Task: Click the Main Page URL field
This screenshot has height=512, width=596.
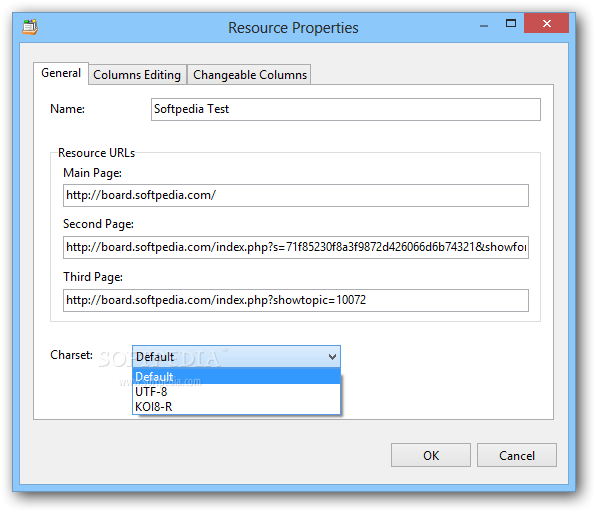Action: pyautogui.click(x=296, y=195)
